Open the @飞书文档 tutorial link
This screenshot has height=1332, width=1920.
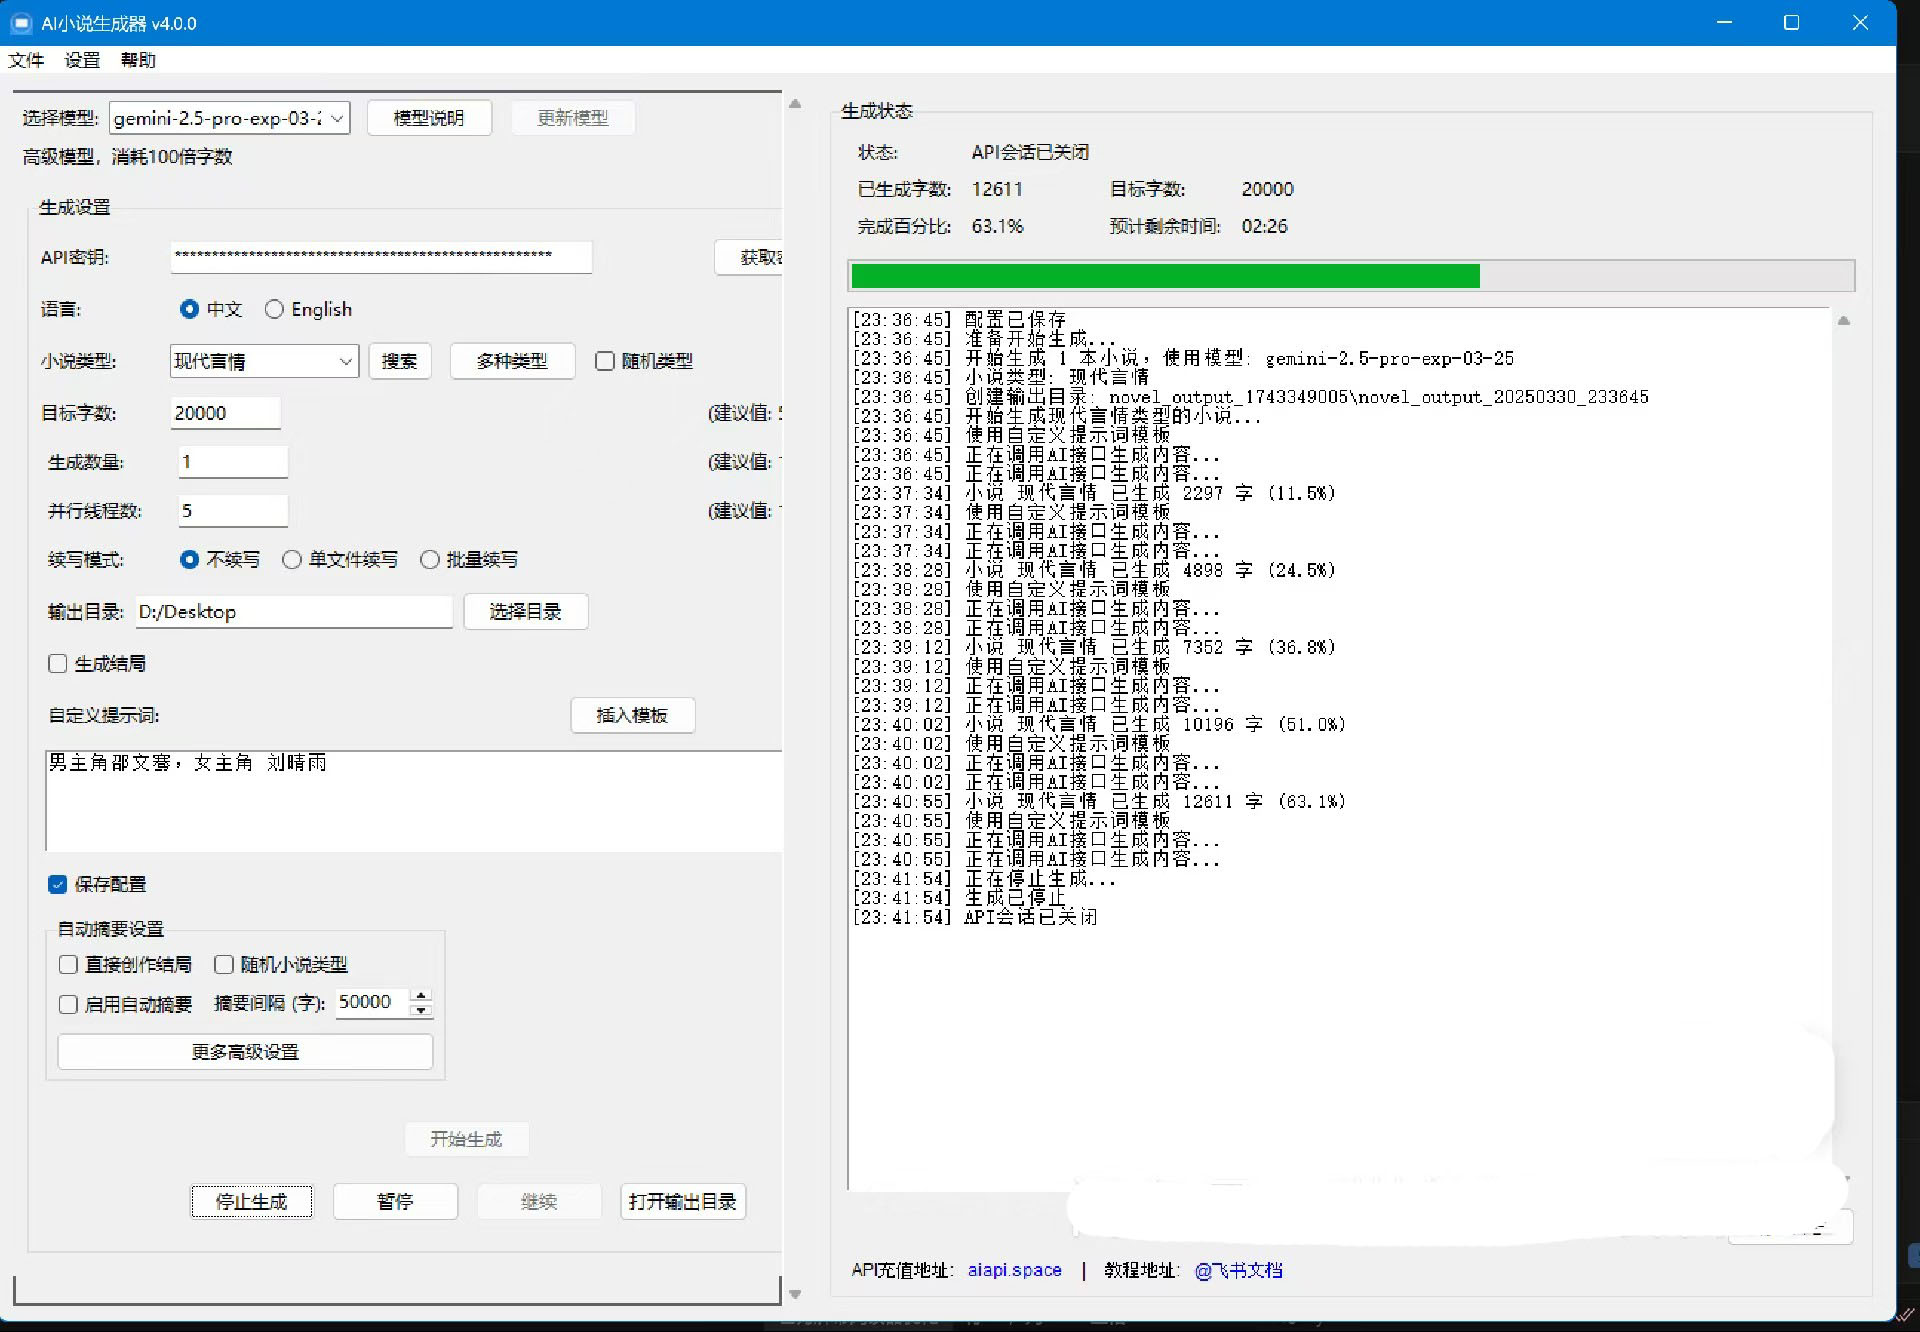1238,1270
